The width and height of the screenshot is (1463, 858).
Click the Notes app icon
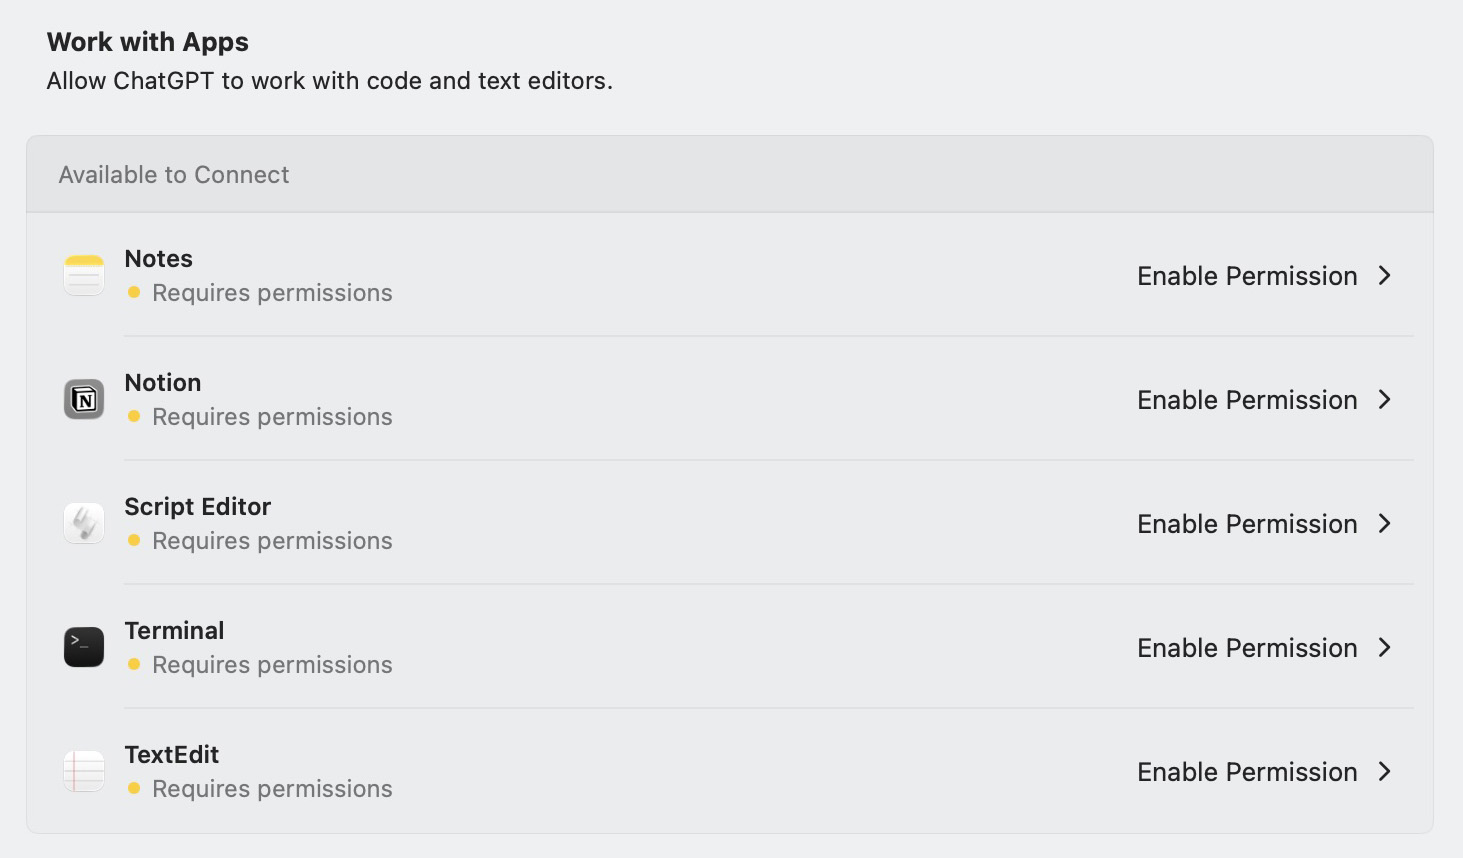click(84, 276)
